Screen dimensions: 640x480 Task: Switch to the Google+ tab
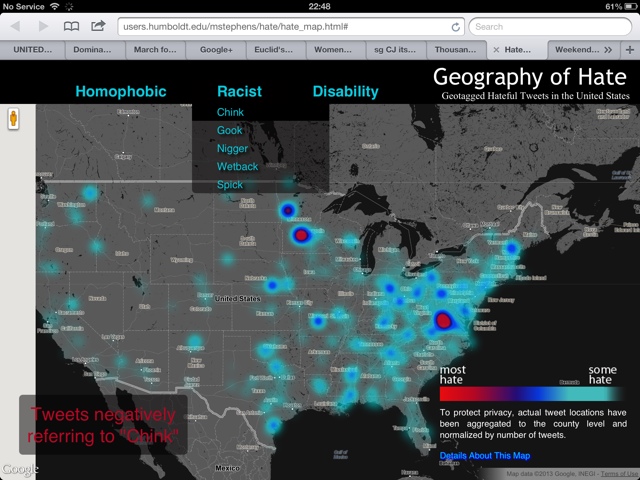pos(216,50)
